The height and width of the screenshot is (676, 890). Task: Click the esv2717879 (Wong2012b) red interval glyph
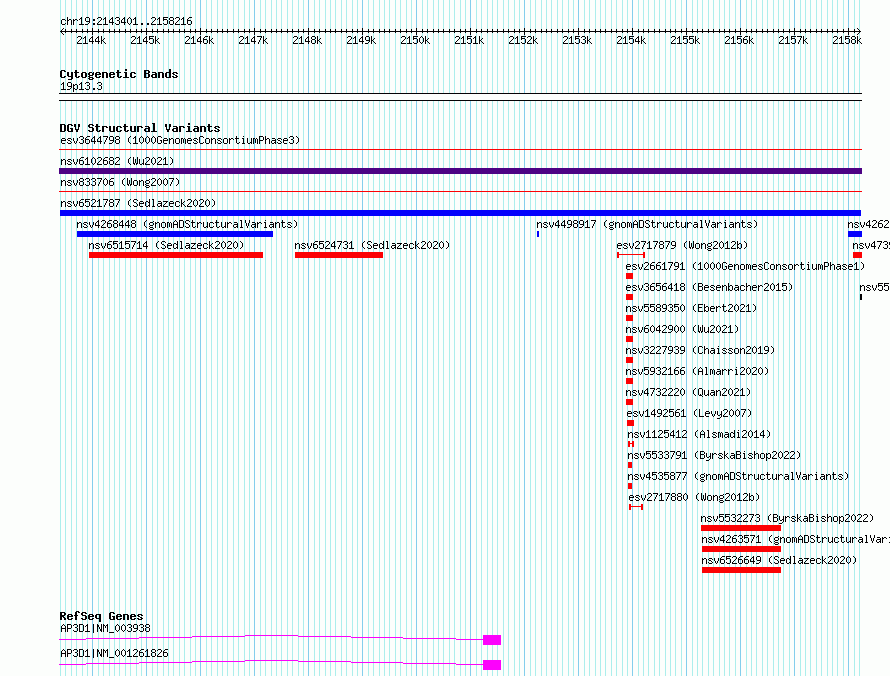click(x=631, y=255)
